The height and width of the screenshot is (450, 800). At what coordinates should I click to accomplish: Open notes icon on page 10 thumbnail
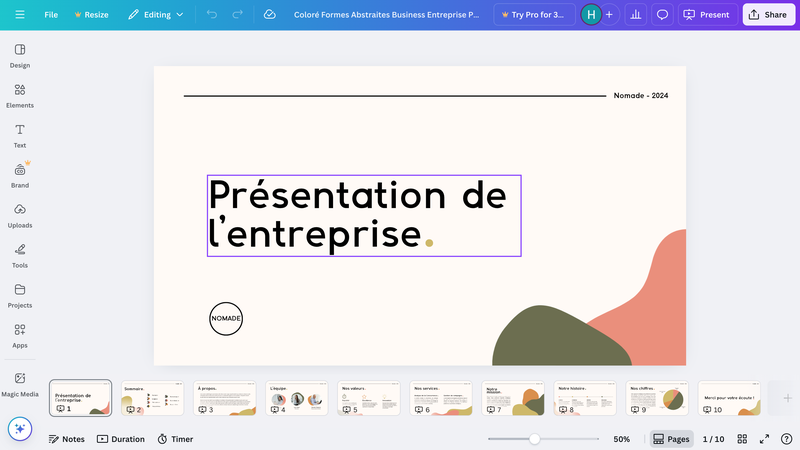click(x=707, y=409)
